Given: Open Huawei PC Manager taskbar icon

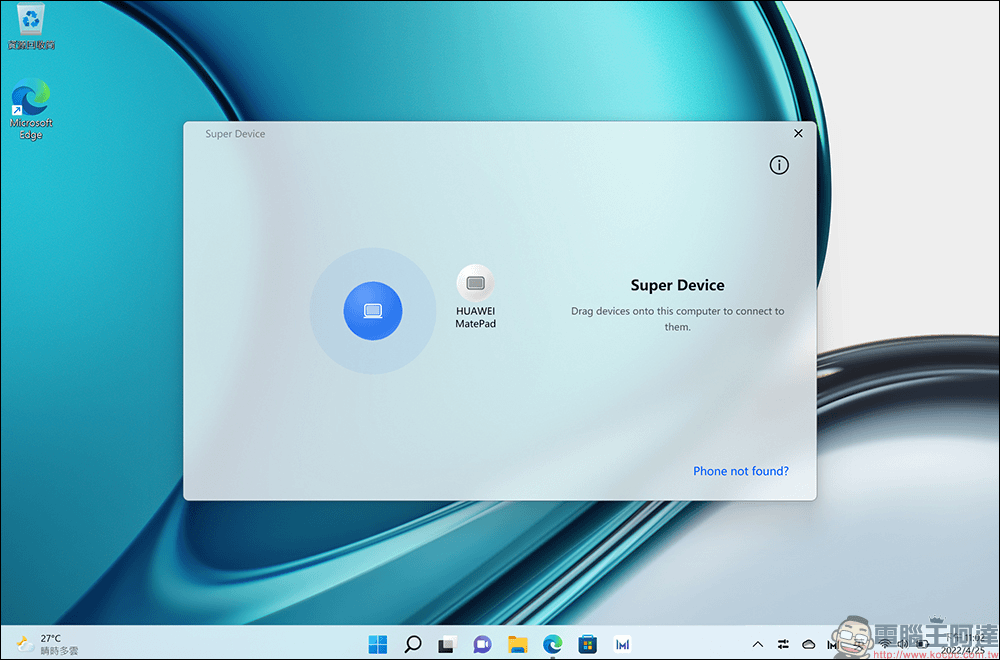Looking at the screenshot, I should (x=622, y=644).
